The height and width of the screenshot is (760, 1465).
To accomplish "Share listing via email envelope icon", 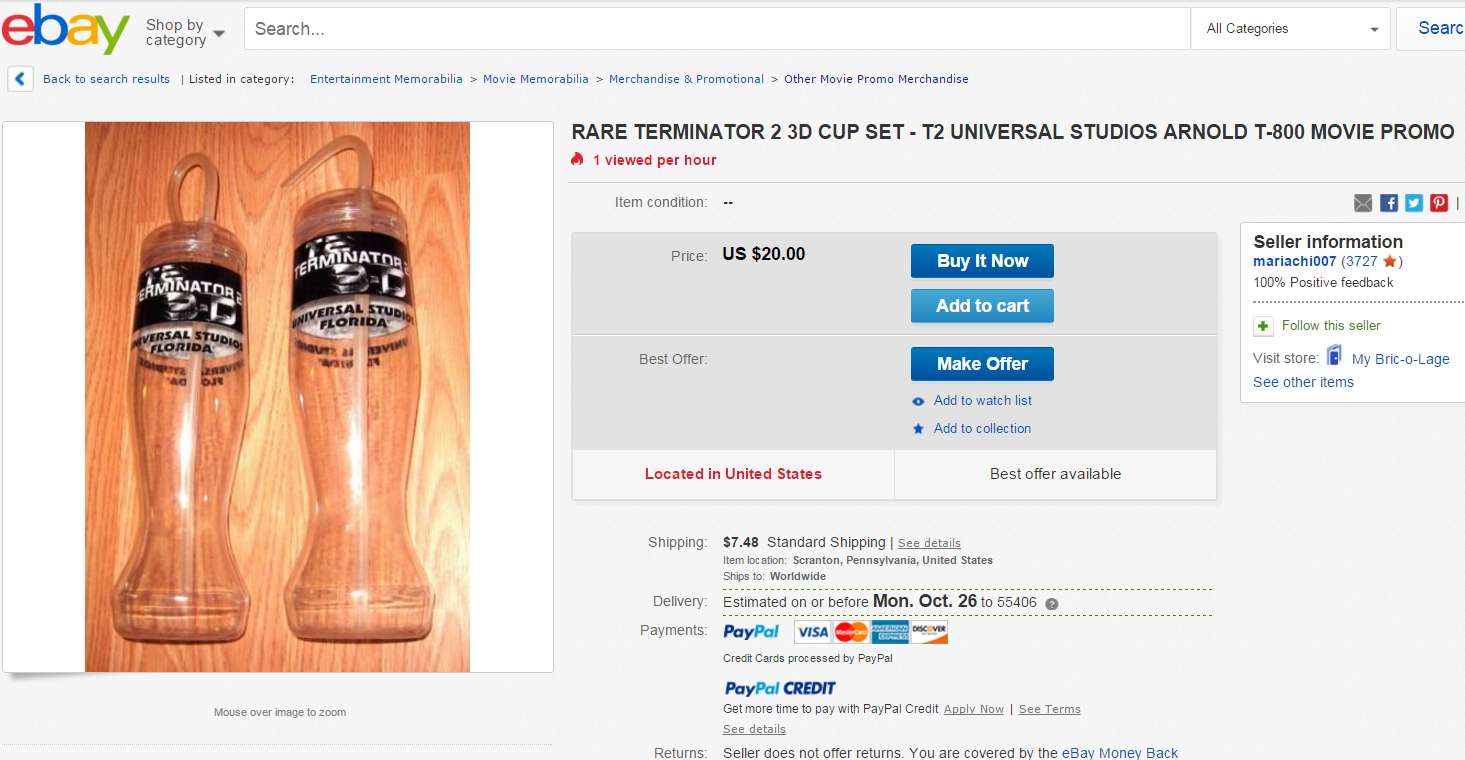I will click(1363, 203).
